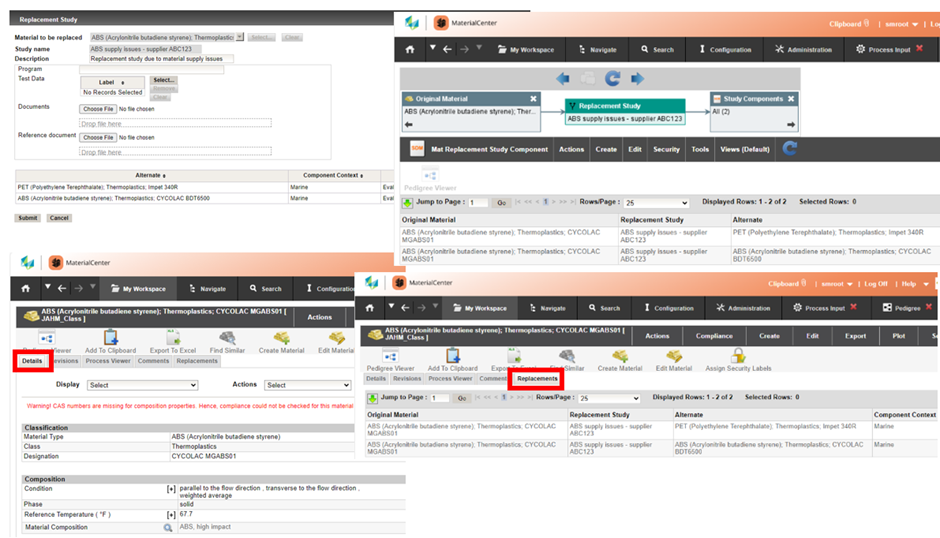Click home icon in Replacements window
The width and height of the screenshot is (940, 538).
370,308
